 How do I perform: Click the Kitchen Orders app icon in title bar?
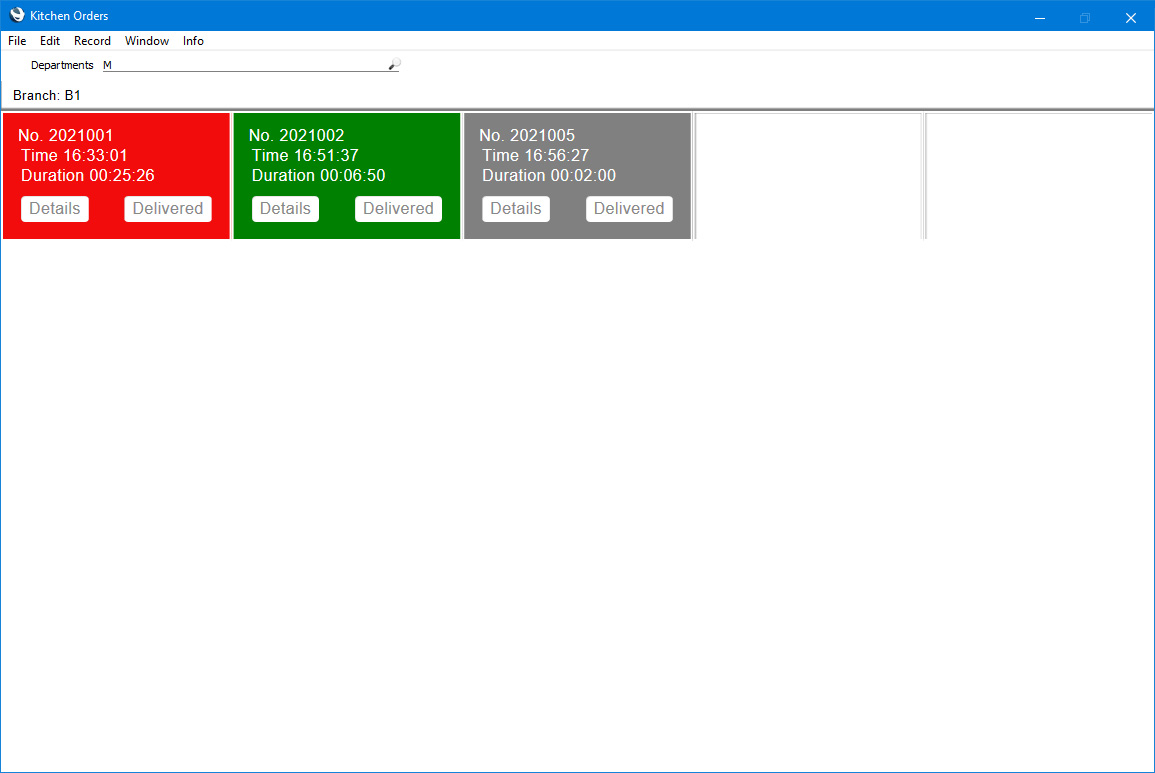tap(16, 15)
